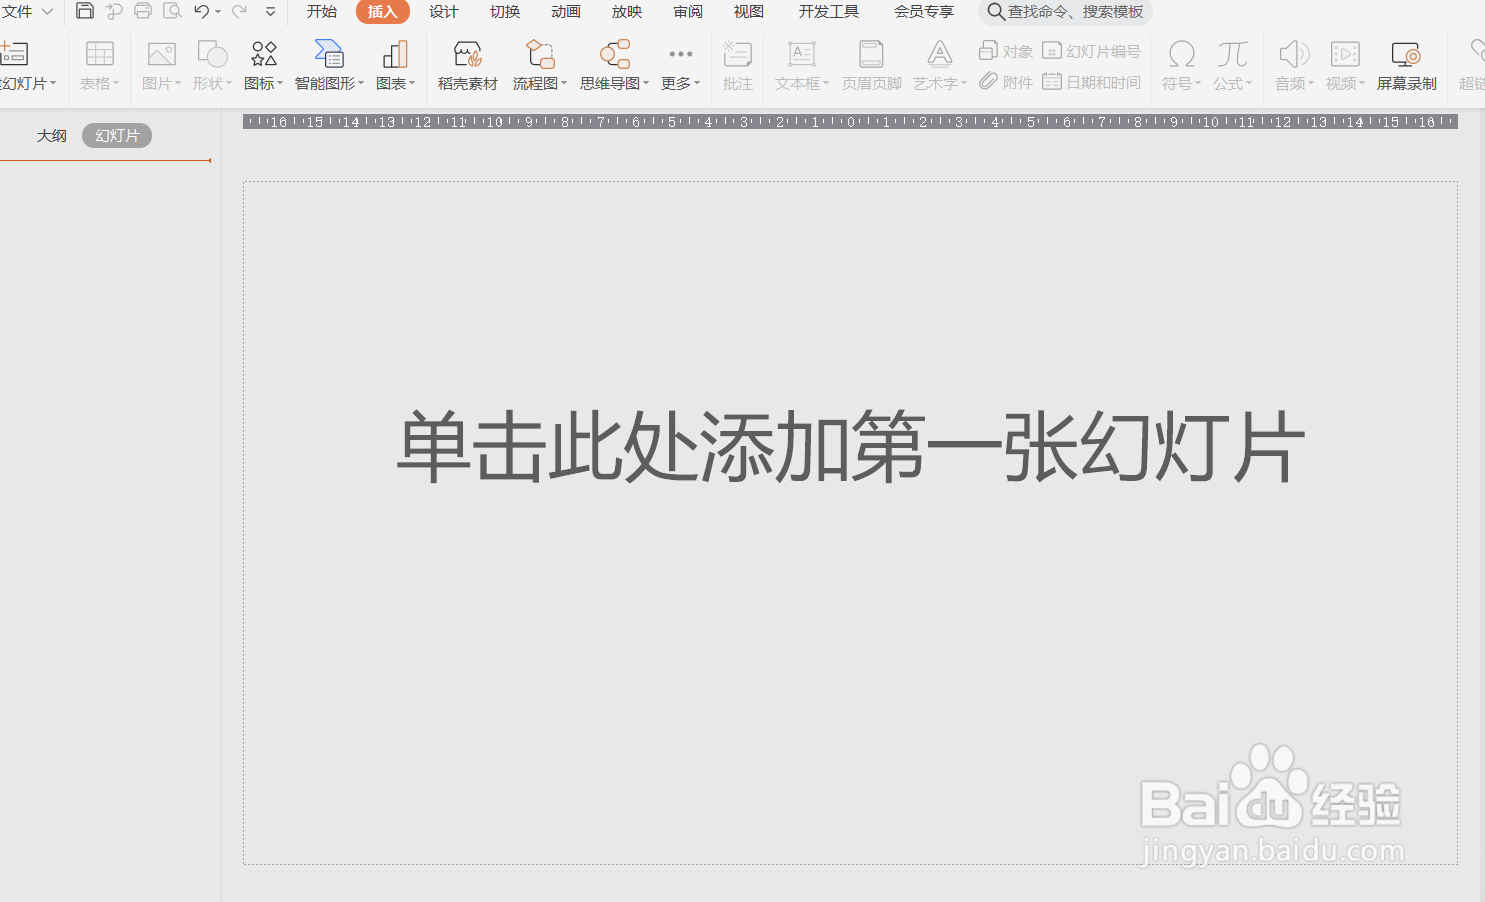Click the 页眉页脚 header footer icon

click(x=871, y=54)
